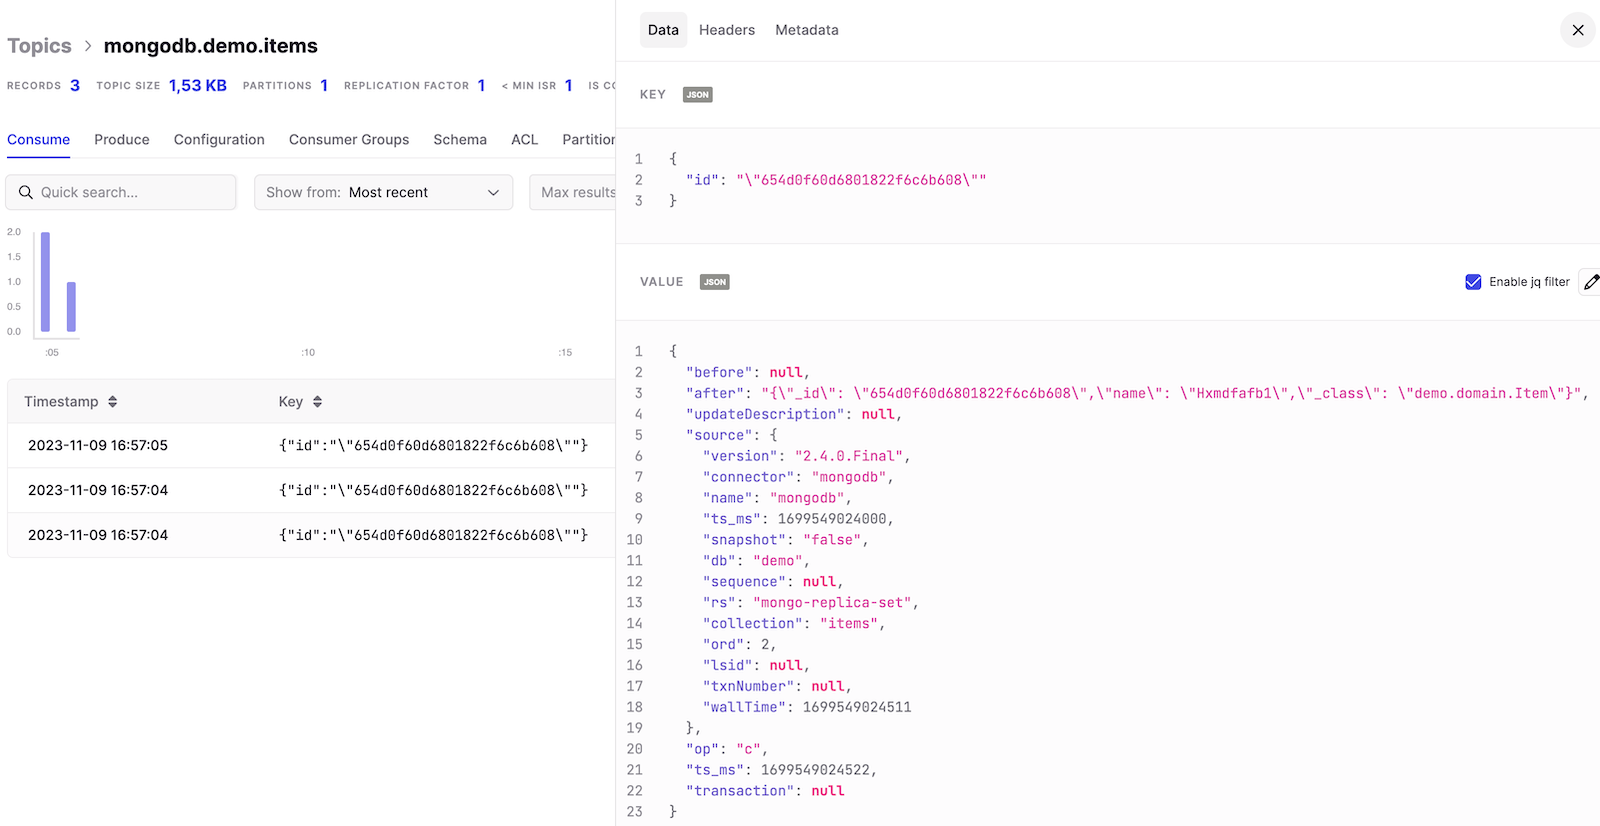Click the "collection": "items" line
Image resolution: width=1600 pixels, height=826 pixels.
pyautogui.click(x=794, y=623)
